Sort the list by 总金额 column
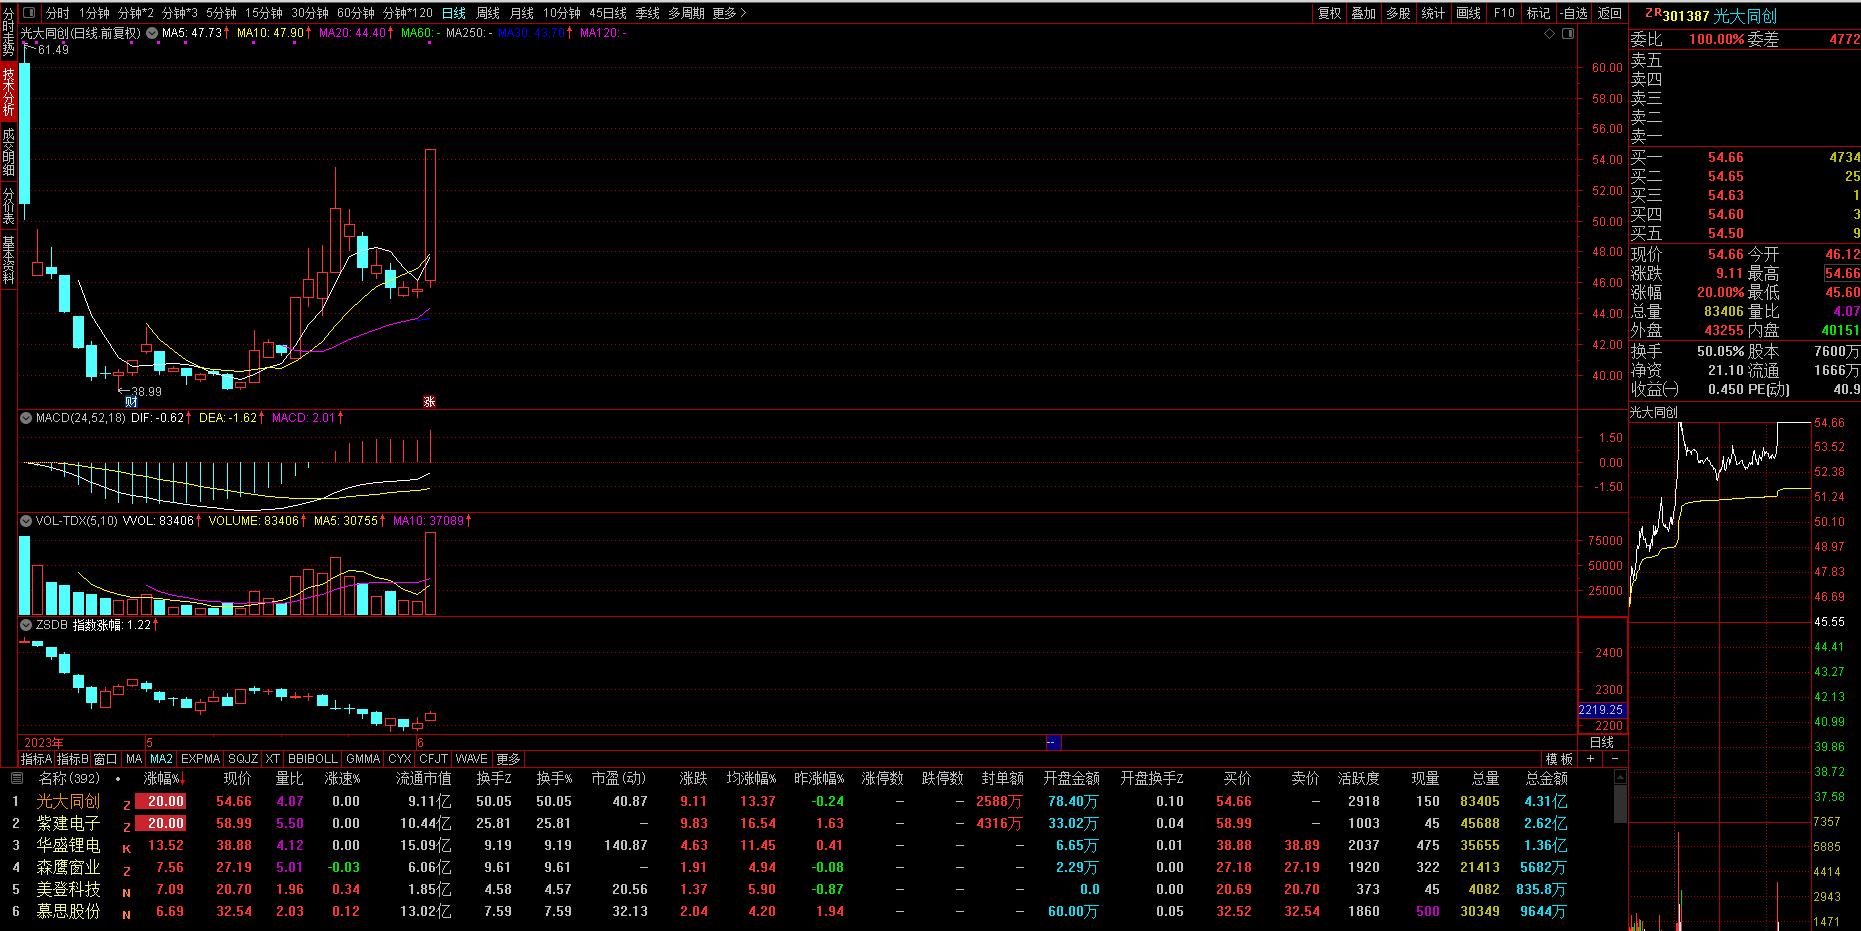This screenshot has width=1861, height=931. 1546,778
